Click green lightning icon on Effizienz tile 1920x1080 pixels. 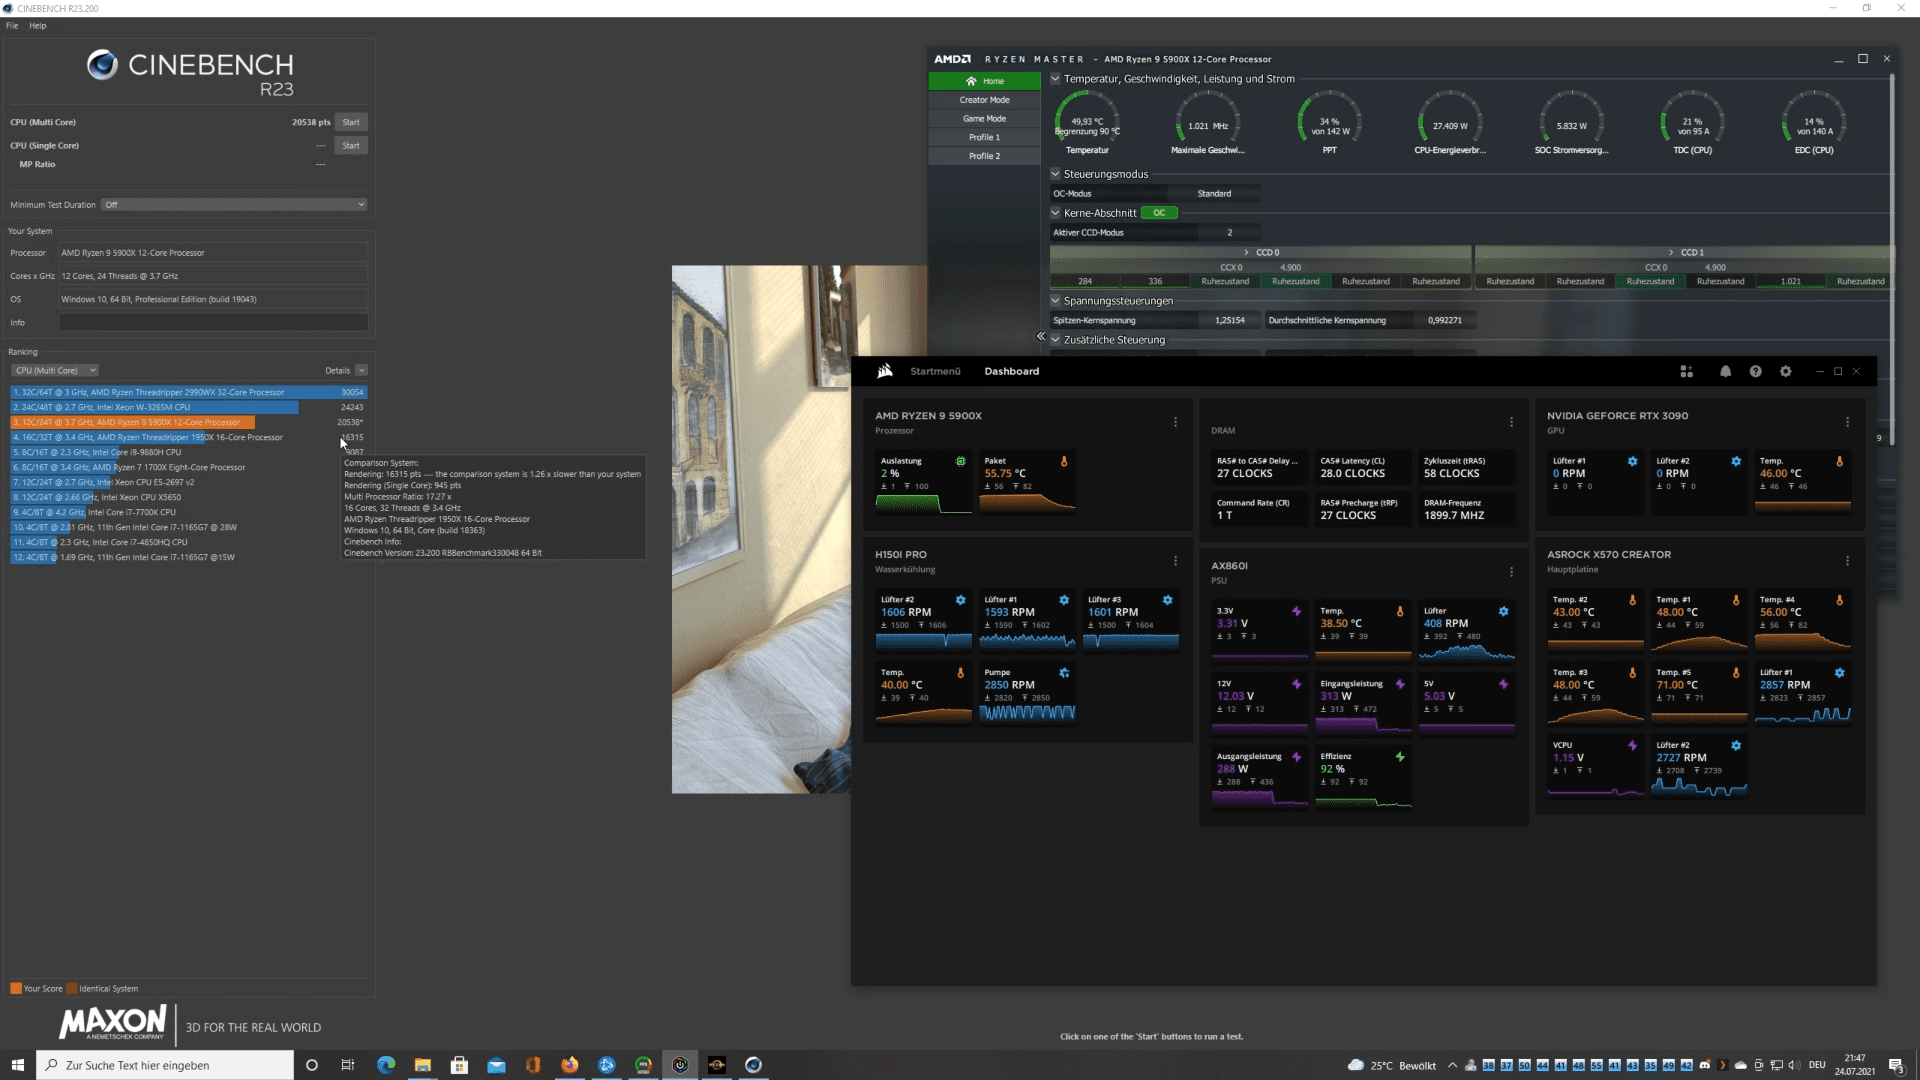click(1400, 757)
